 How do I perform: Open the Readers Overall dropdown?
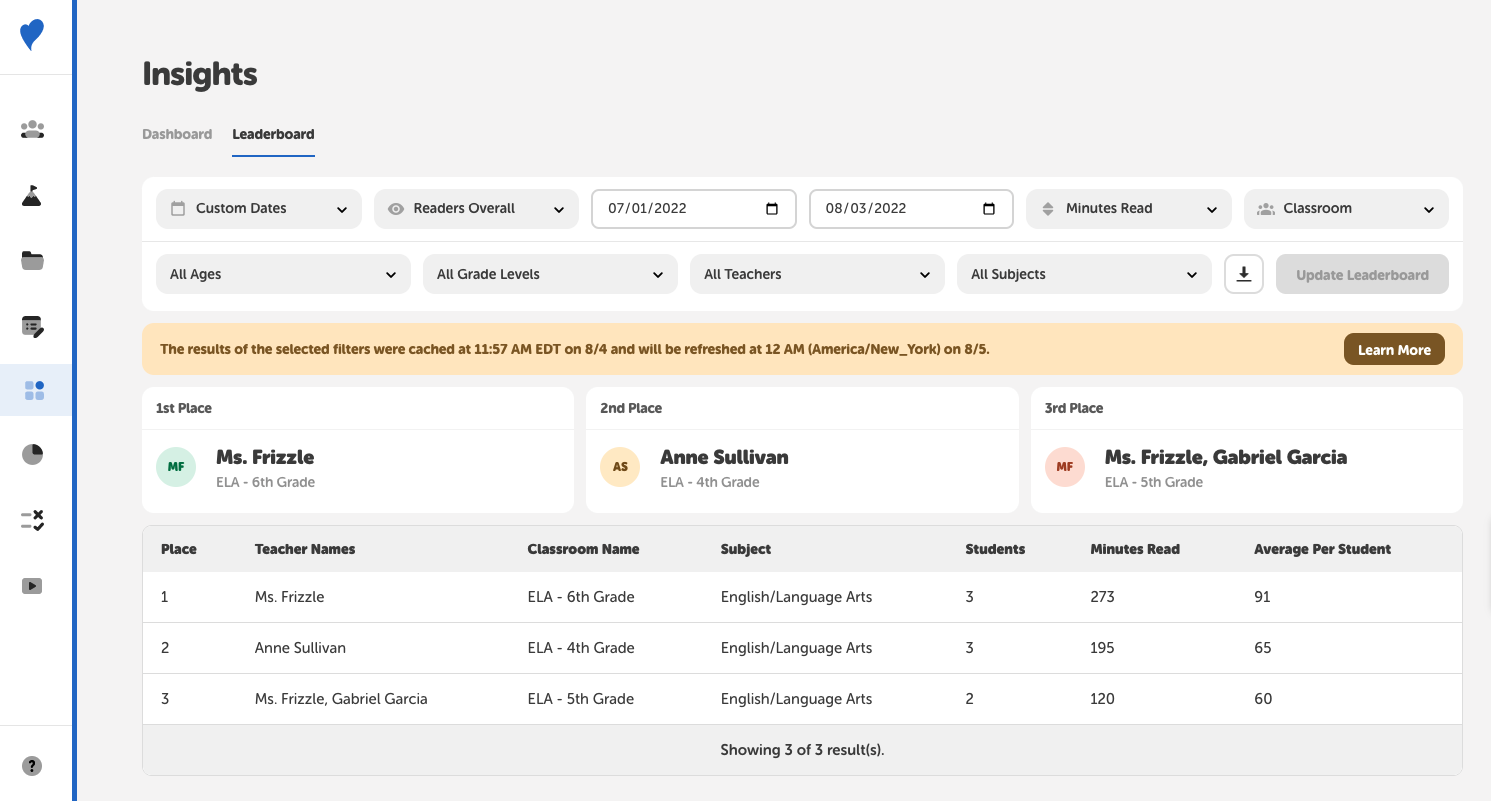click(476, 209)
